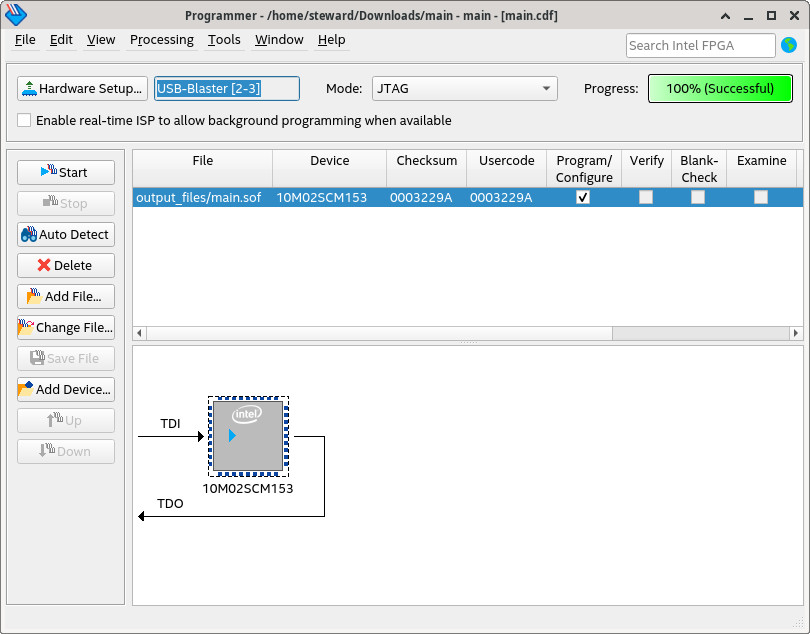Enable Examine checkbox for main.sof
The image size is (810, 634).
pos(760,197)
